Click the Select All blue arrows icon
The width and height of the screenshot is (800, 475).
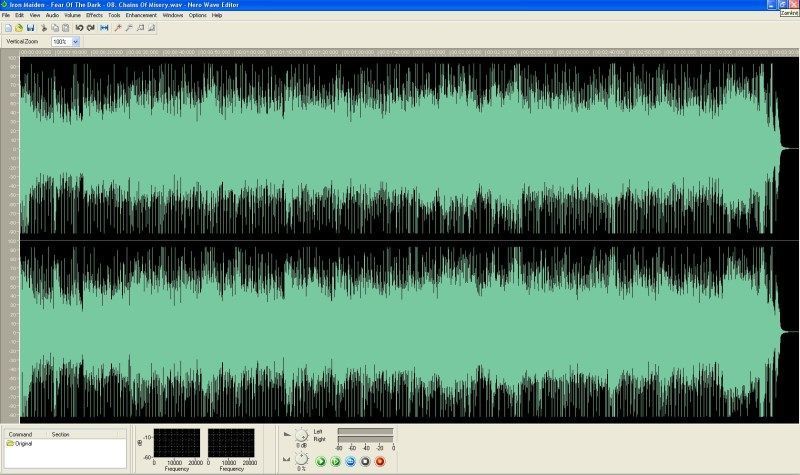coord(105,28)
